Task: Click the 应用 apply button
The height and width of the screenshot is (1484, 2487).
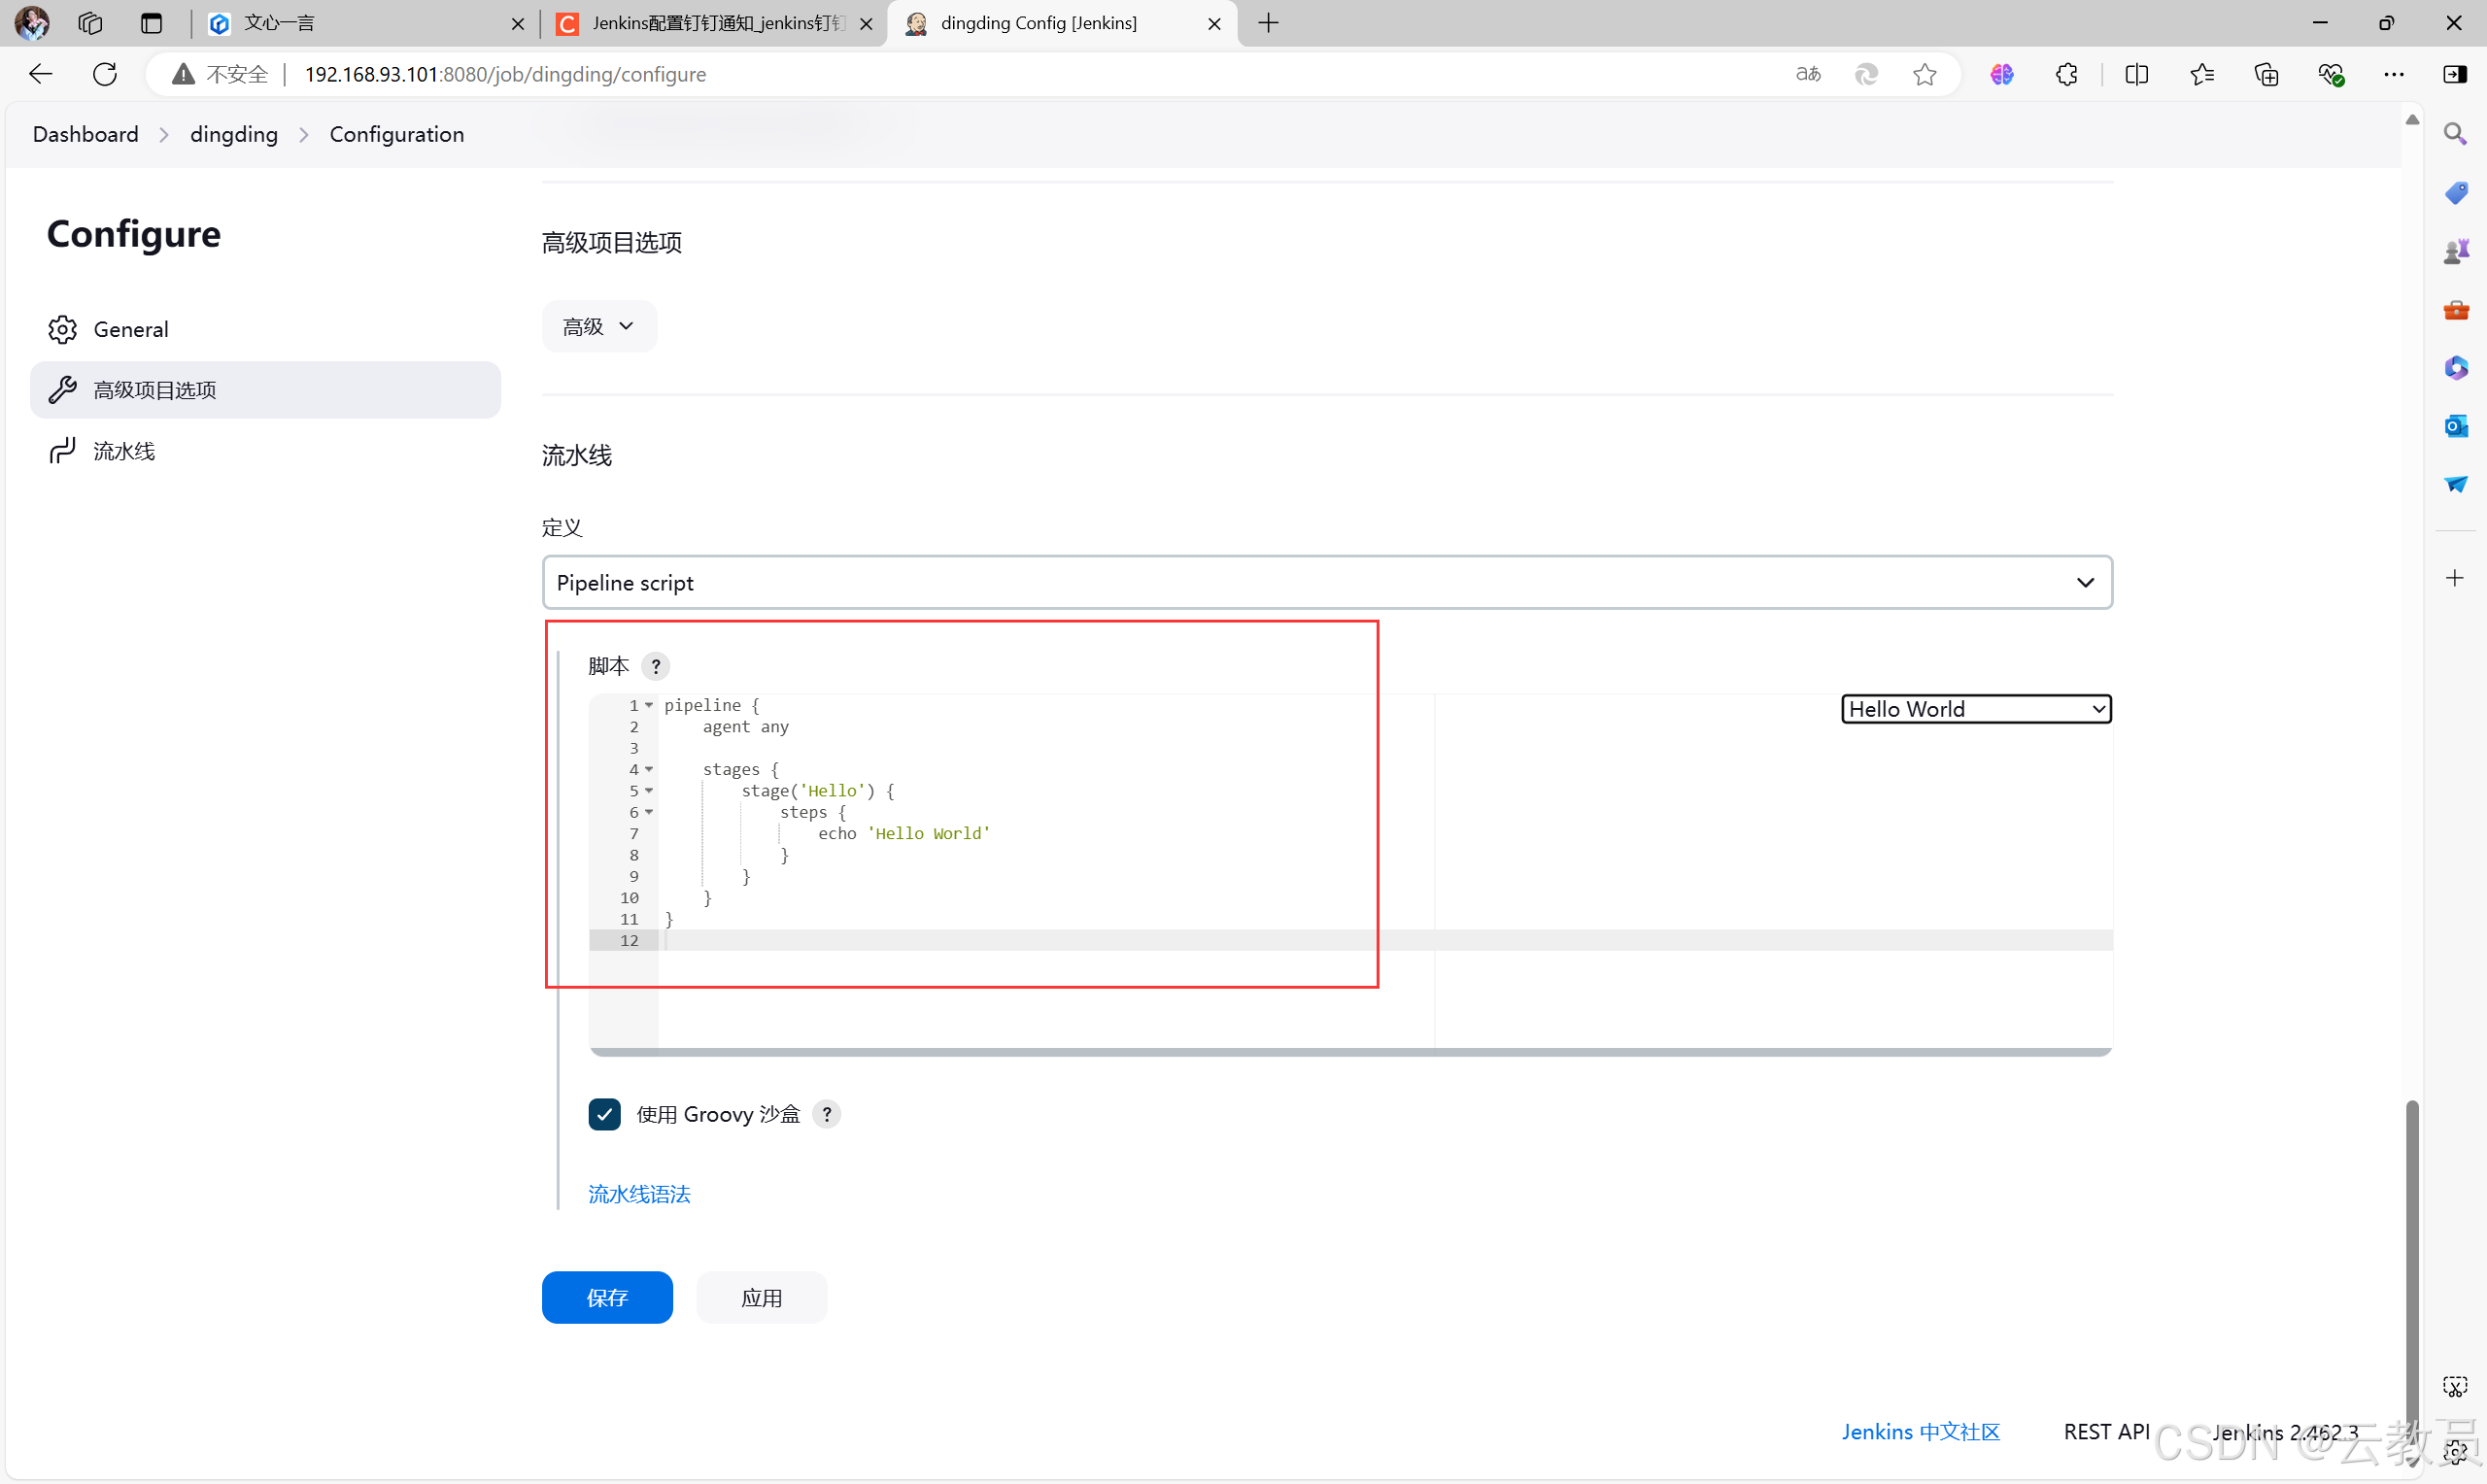Action: pyautogui.click(x=762, y=1297)
